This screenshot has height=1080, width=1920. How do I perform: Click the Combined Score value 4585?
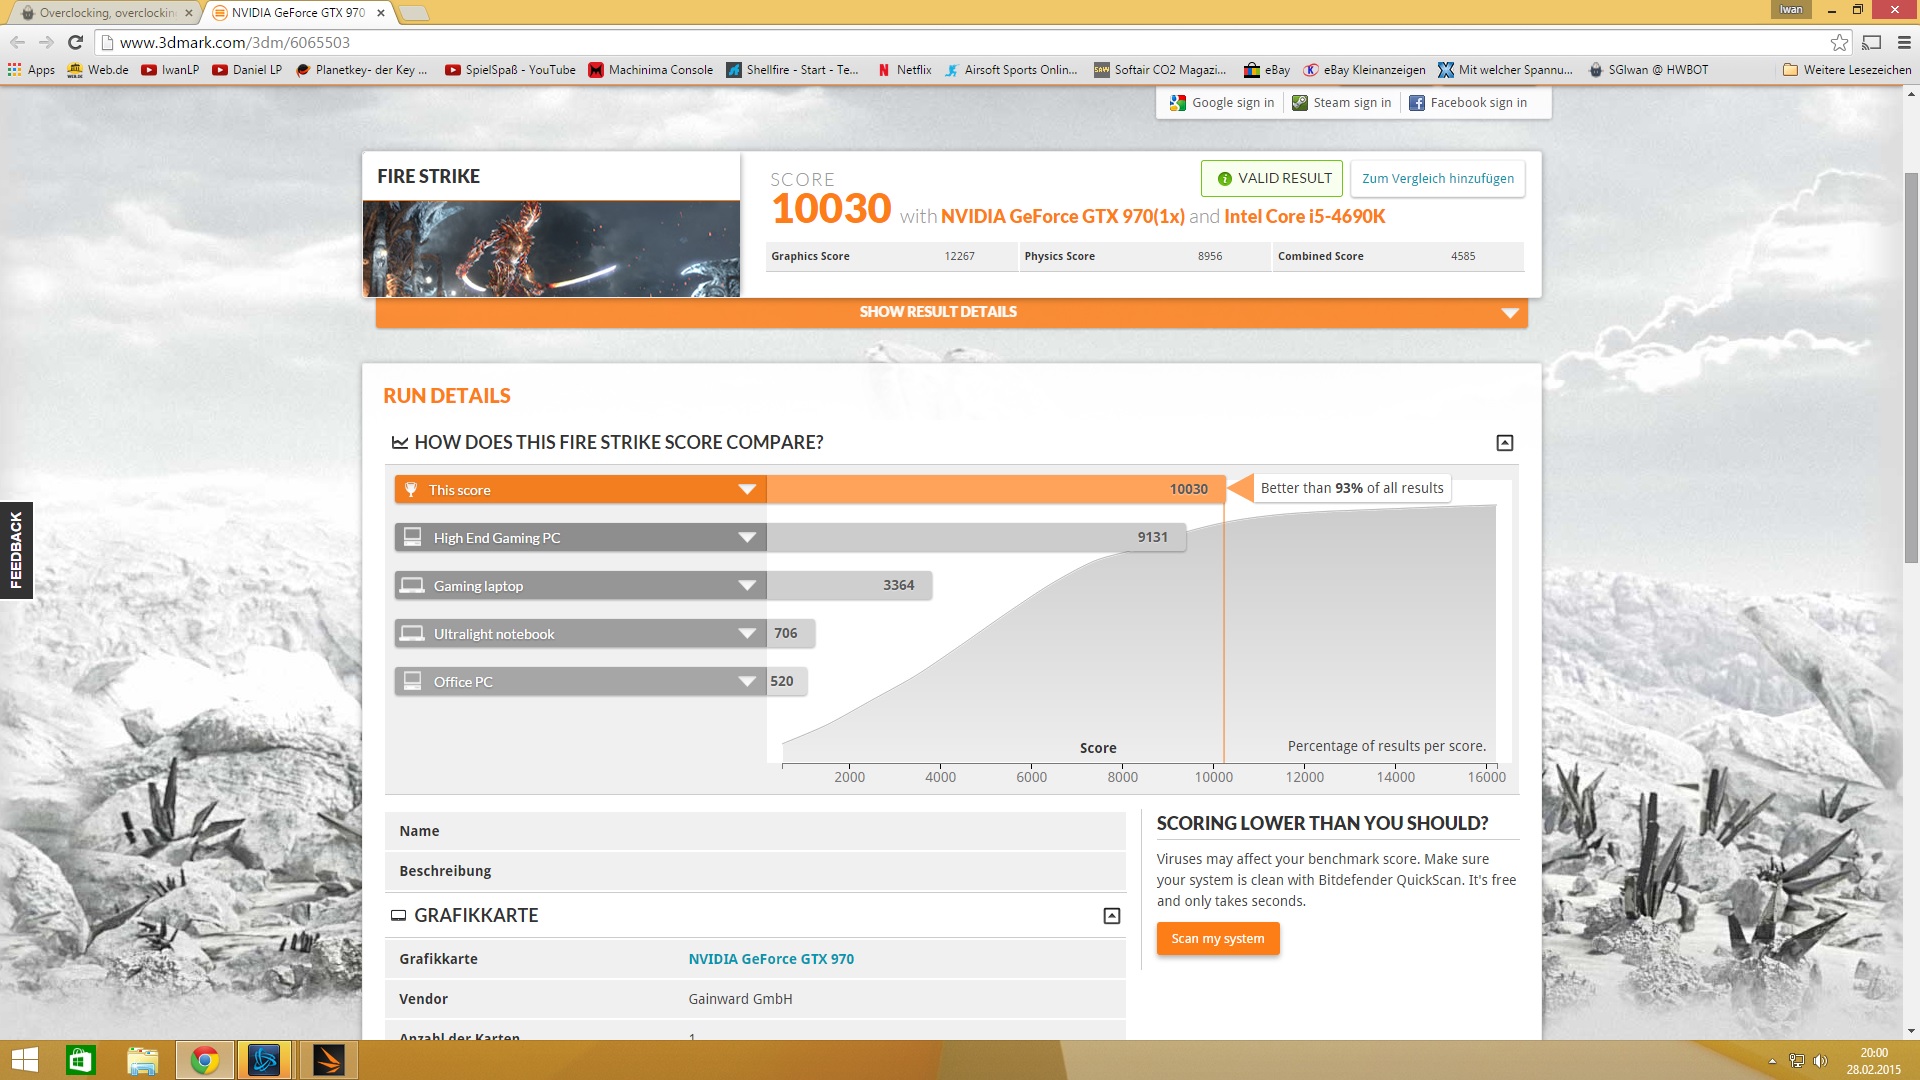click(x=1463, y=257)
